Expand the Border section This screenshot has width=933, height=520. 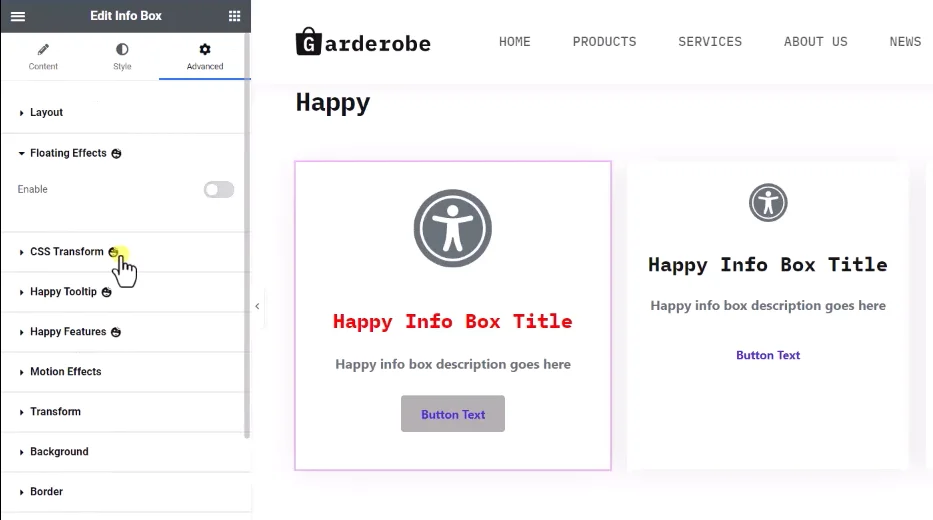125,491
